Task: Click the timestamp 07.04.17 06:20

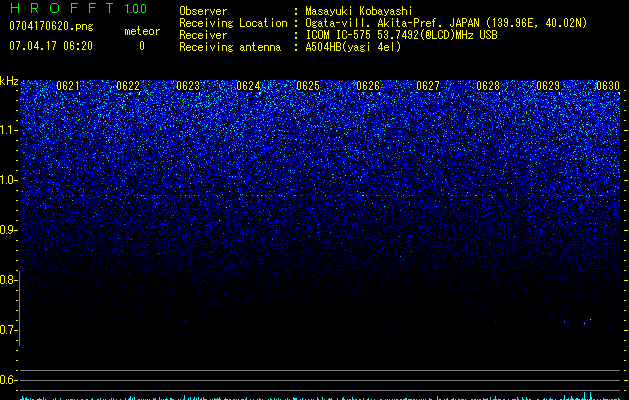Action: click(51, 46)
